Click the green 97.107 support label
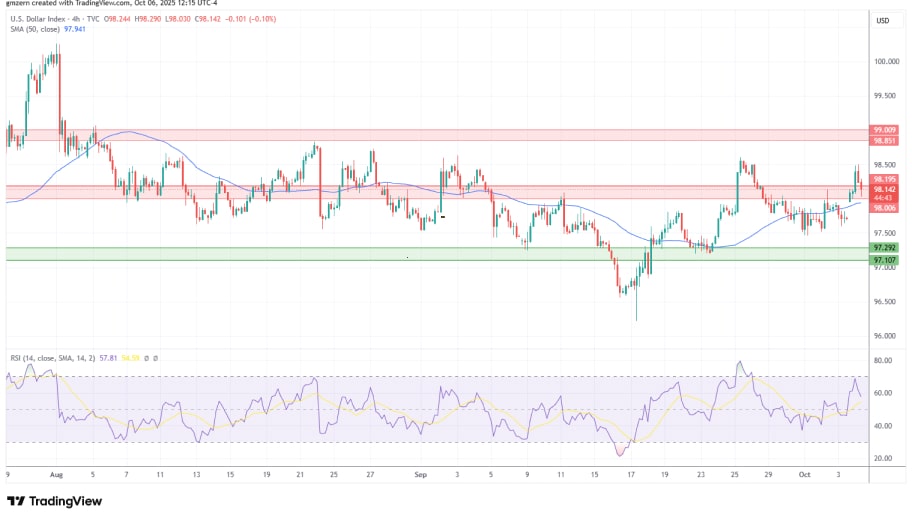912x513 pixels. pyautogui.click(x=884, y=259)
